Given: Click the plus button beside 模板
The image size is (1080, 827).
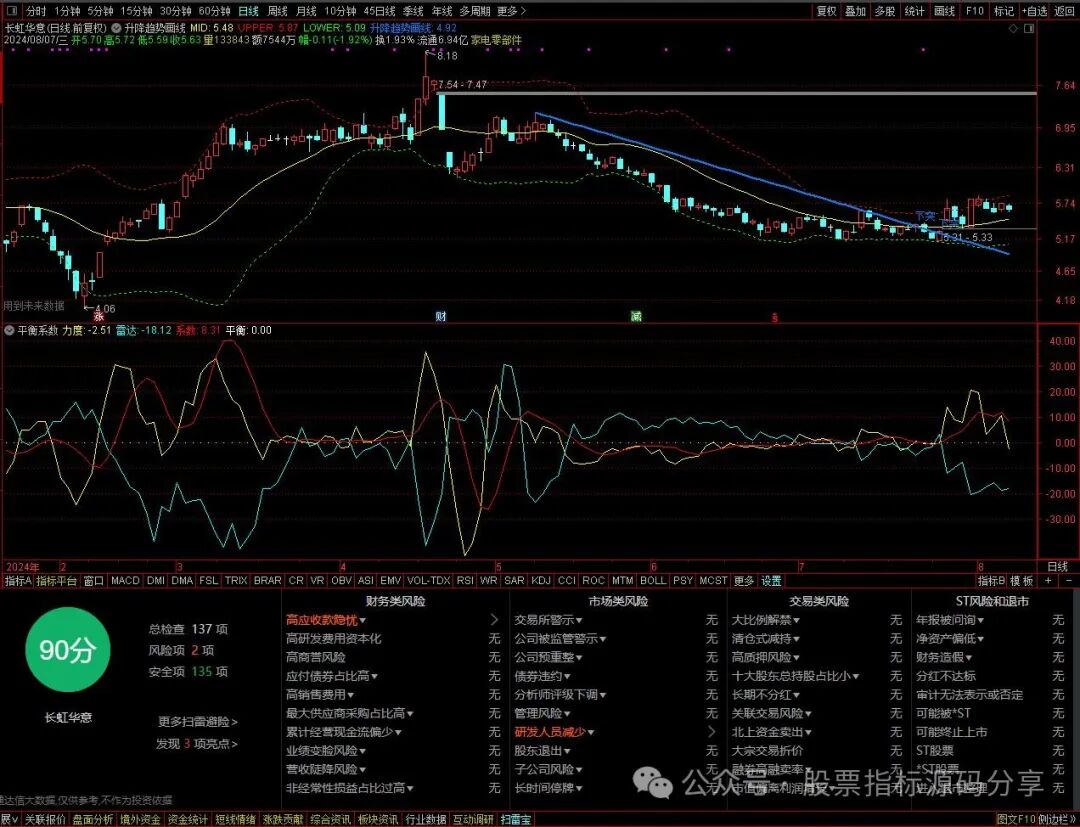Looking at the screenshot, I should [1048, 580].
